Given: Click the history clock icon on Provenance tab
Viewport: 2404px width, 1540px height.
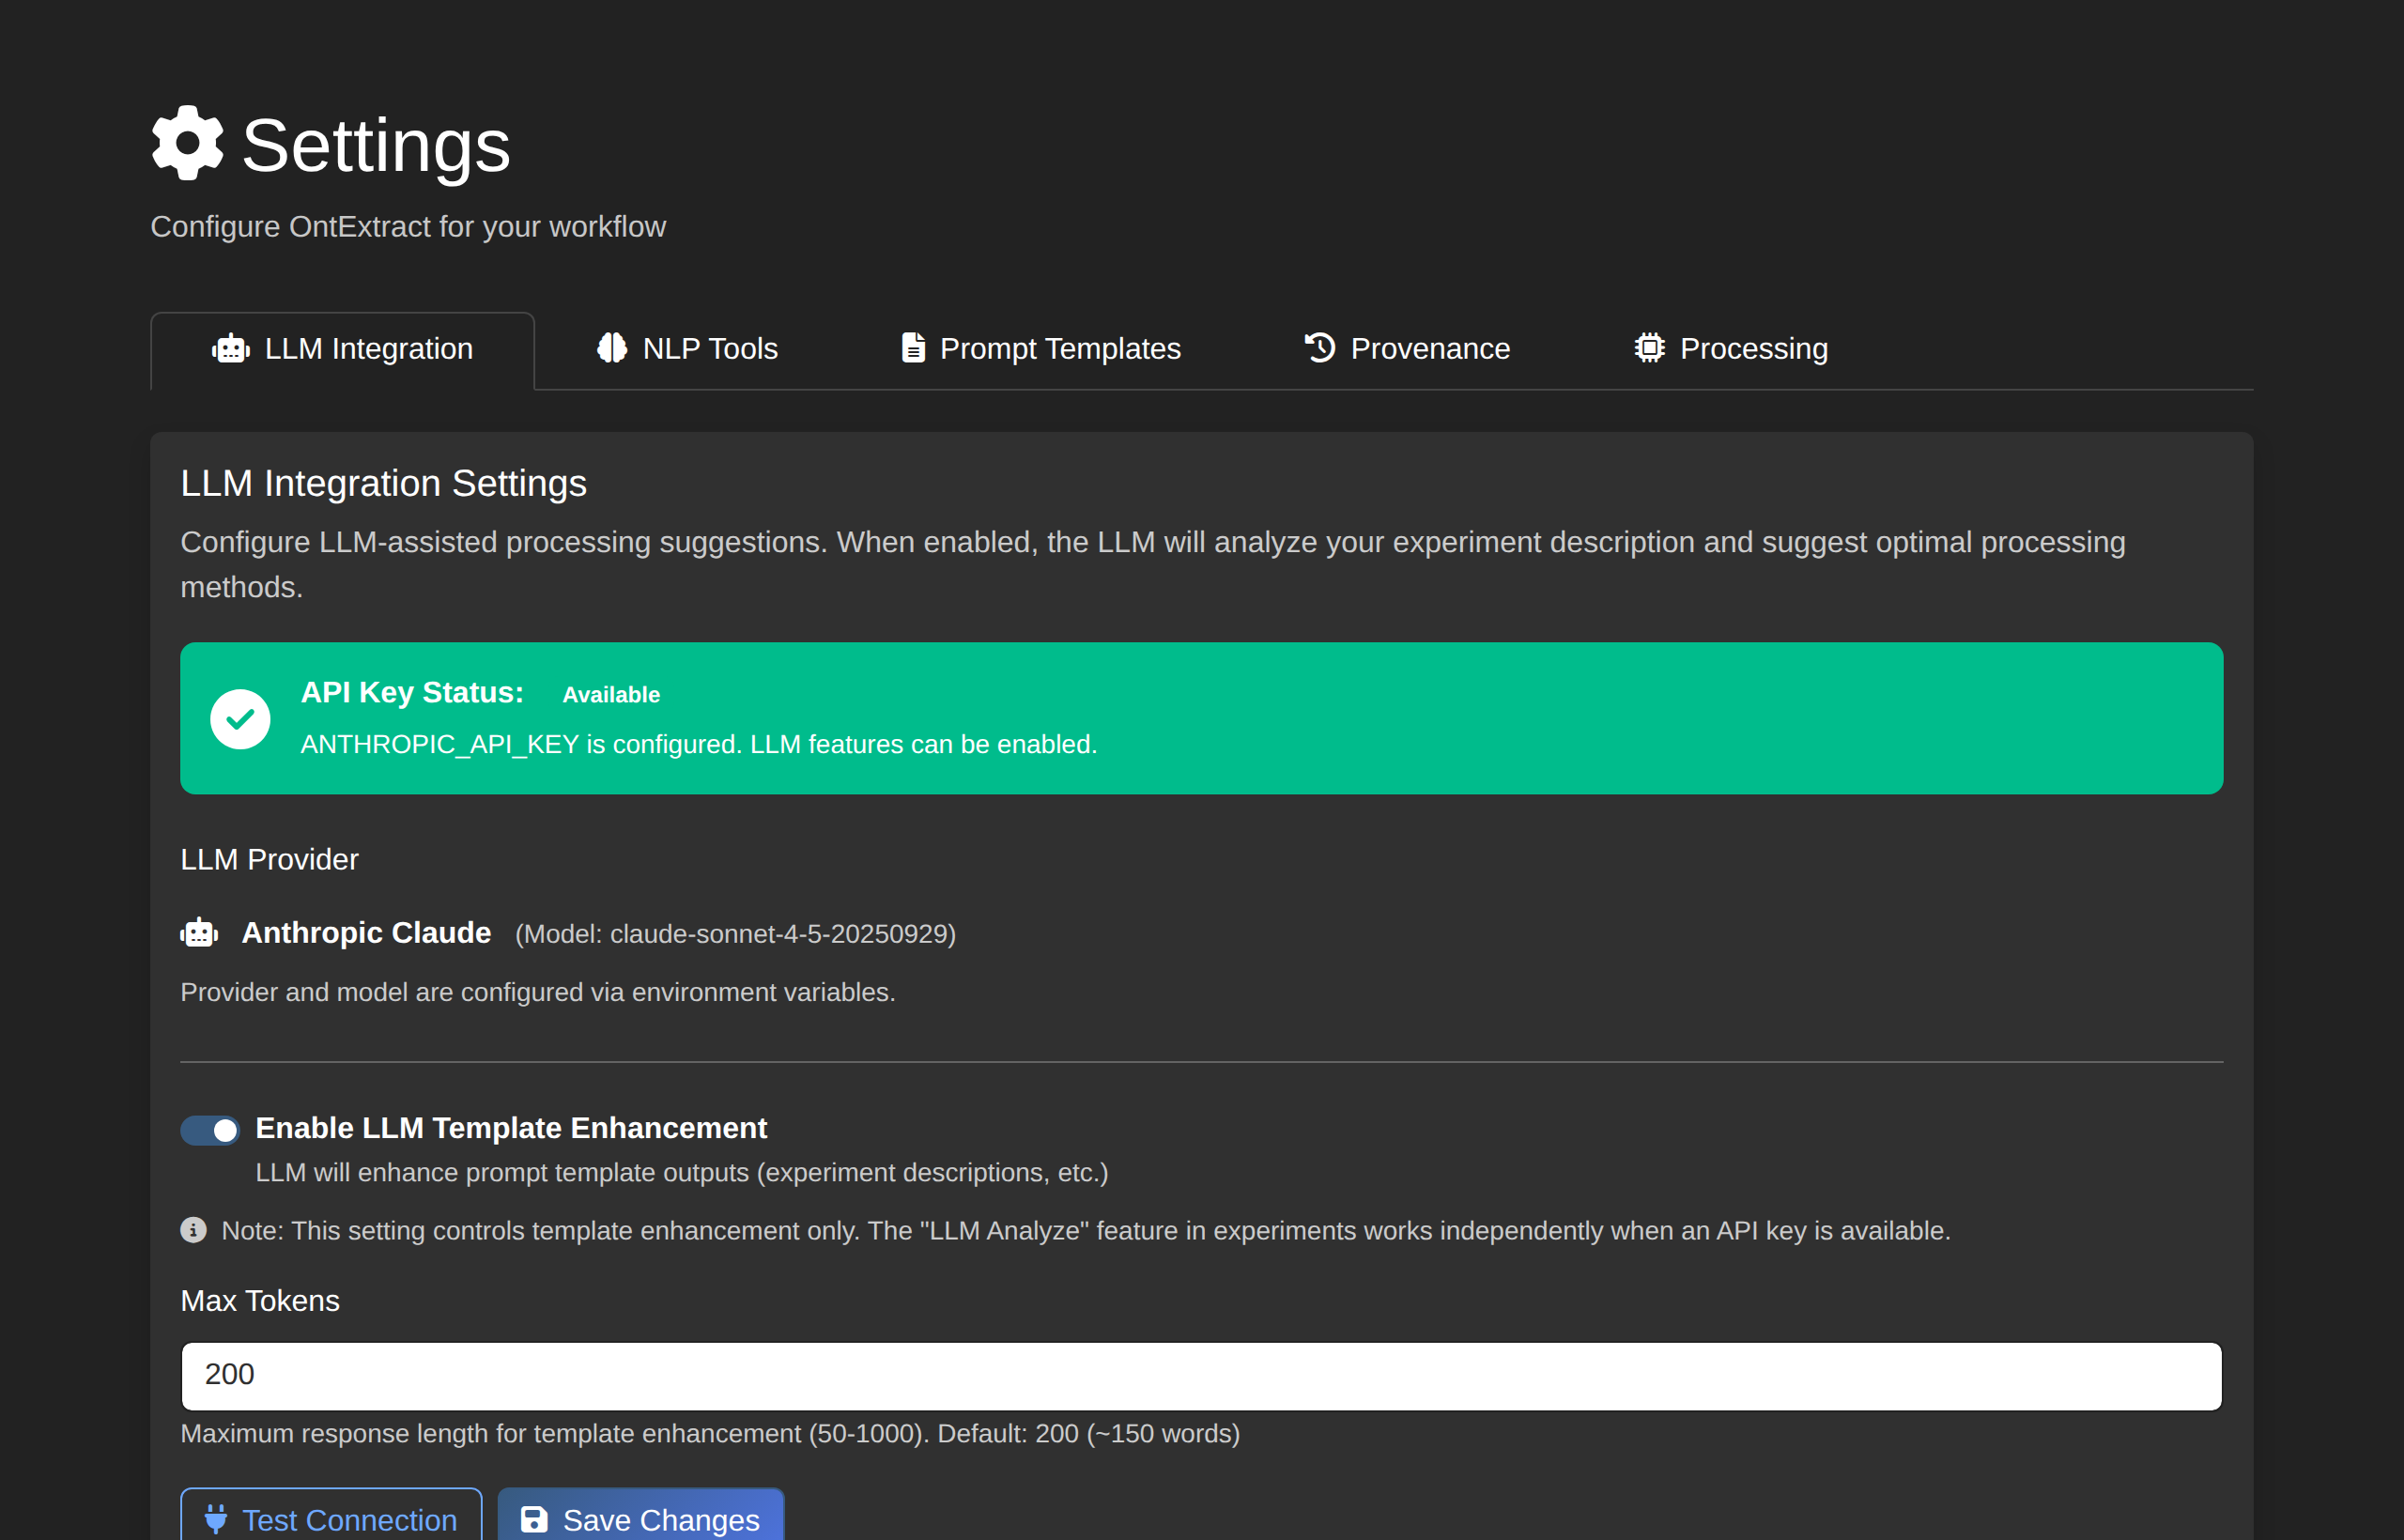Looking at the screenshot, I should [1320, 348].
